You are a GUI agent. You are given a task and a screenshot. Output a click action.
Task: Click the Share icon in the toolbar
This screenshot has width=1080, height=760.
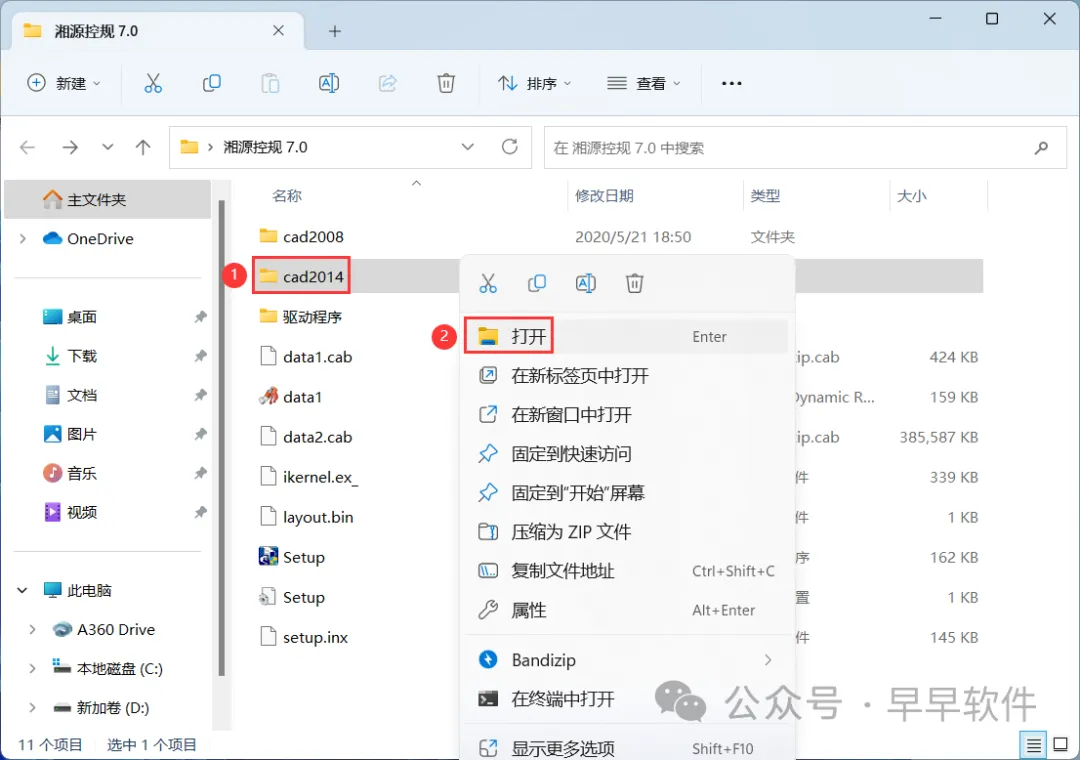tap(388, 83)
